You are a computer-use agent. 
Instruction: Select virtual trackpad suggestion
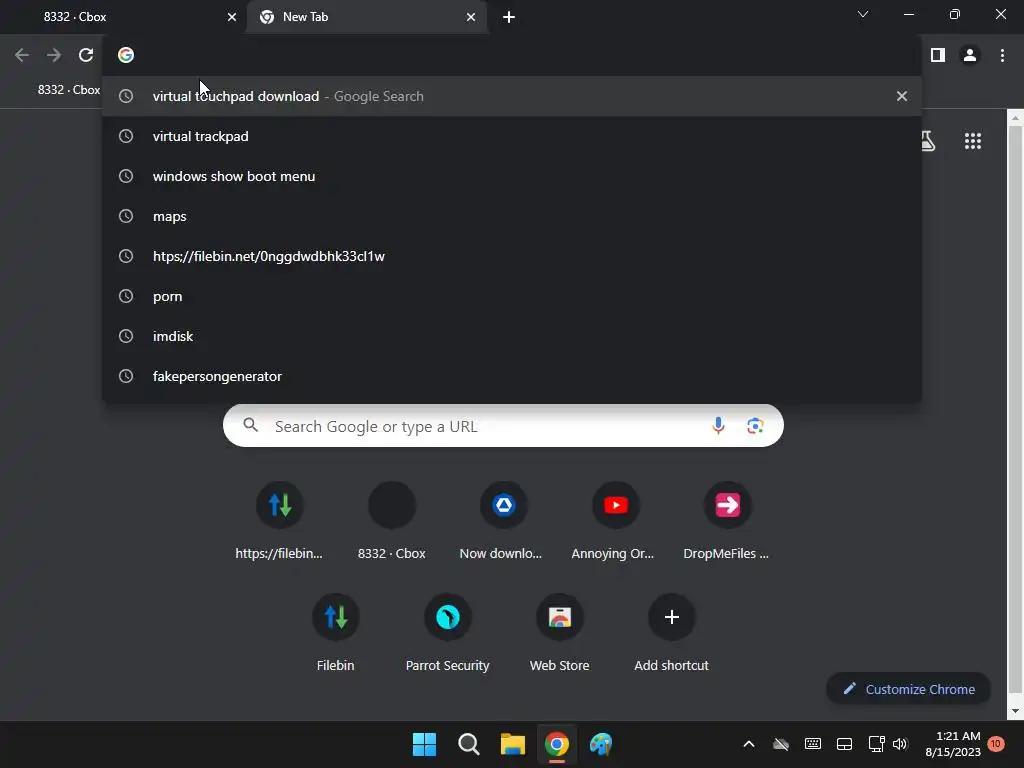(511, 136)
